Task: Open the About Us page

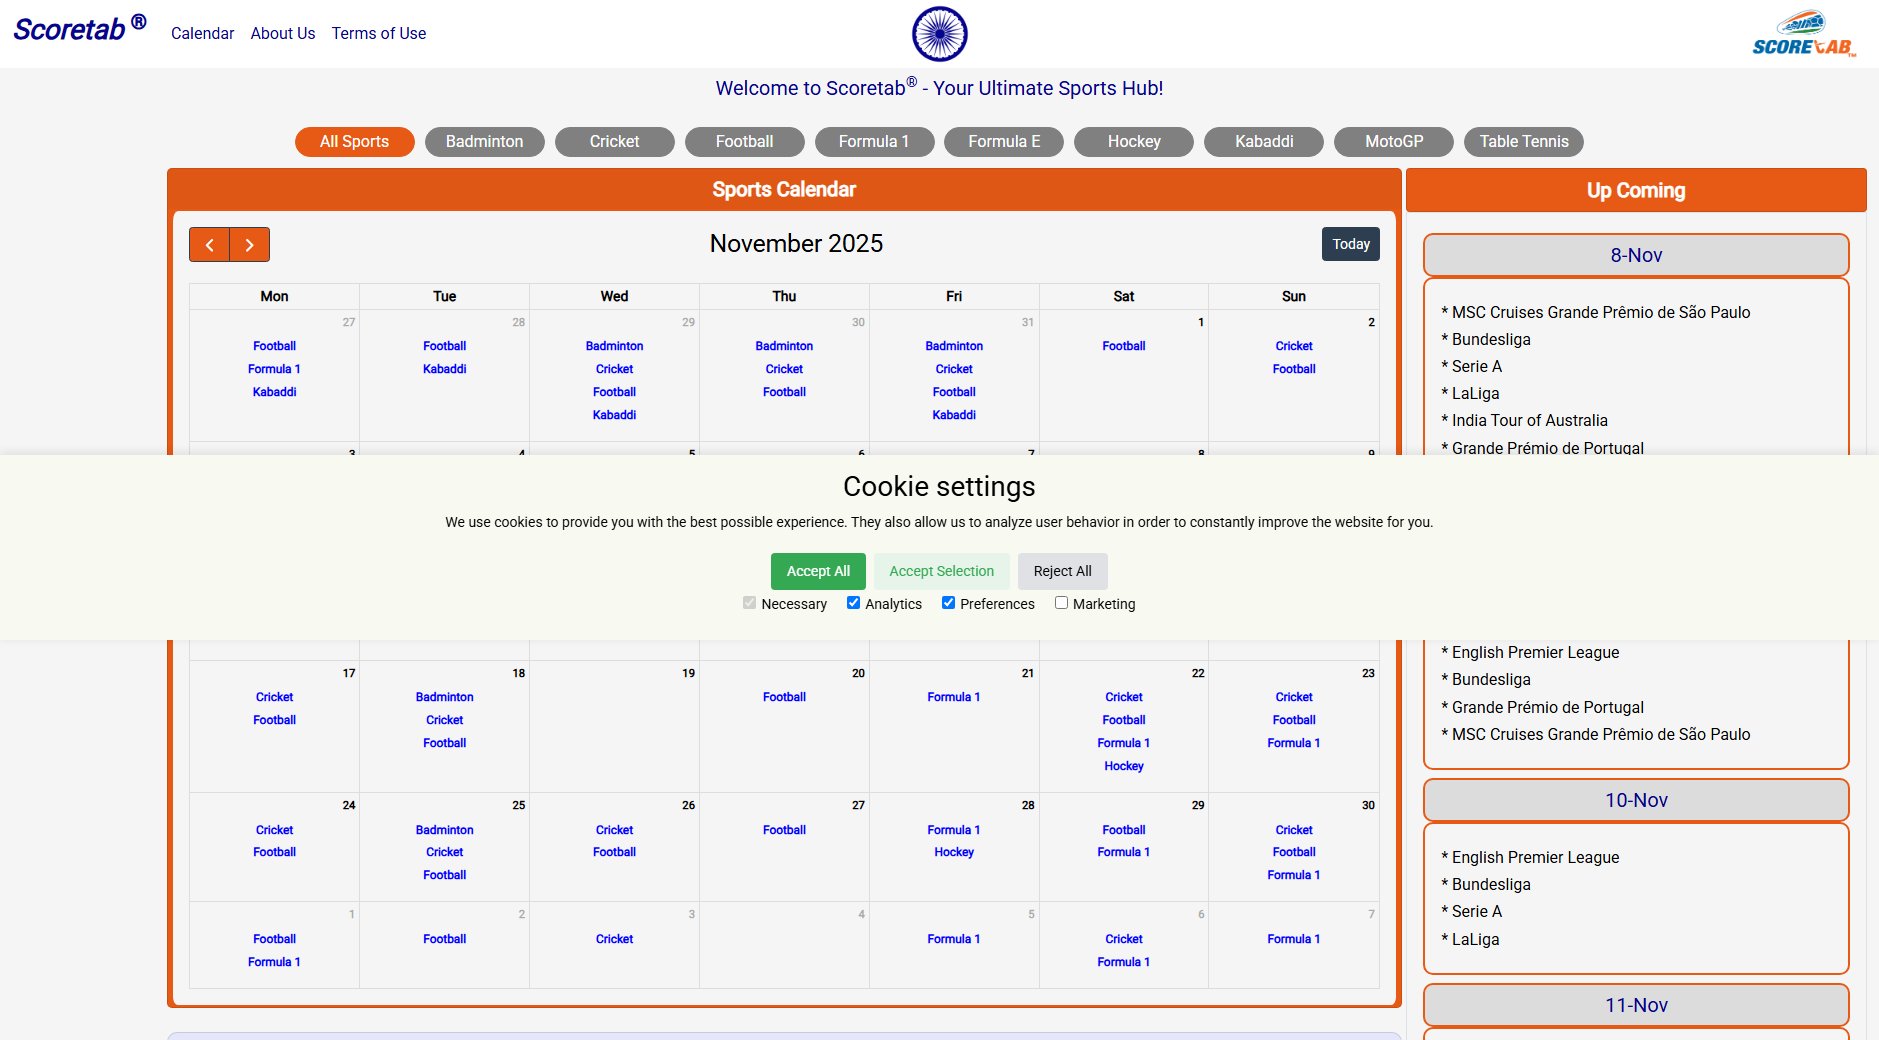Action: (x=282, y=33)
